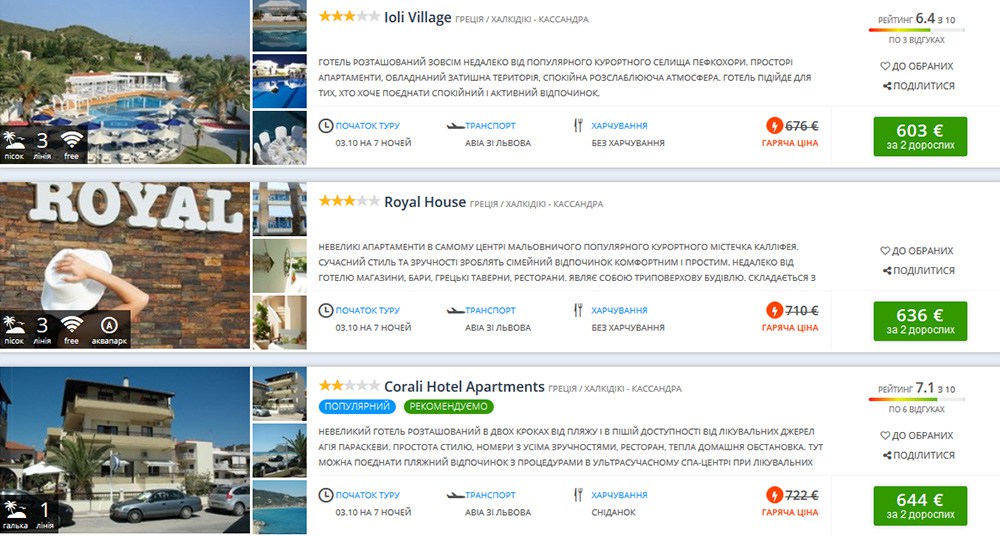
Task: Click the clock icon next to Royal House tour start
Action: tap(325, 310)
